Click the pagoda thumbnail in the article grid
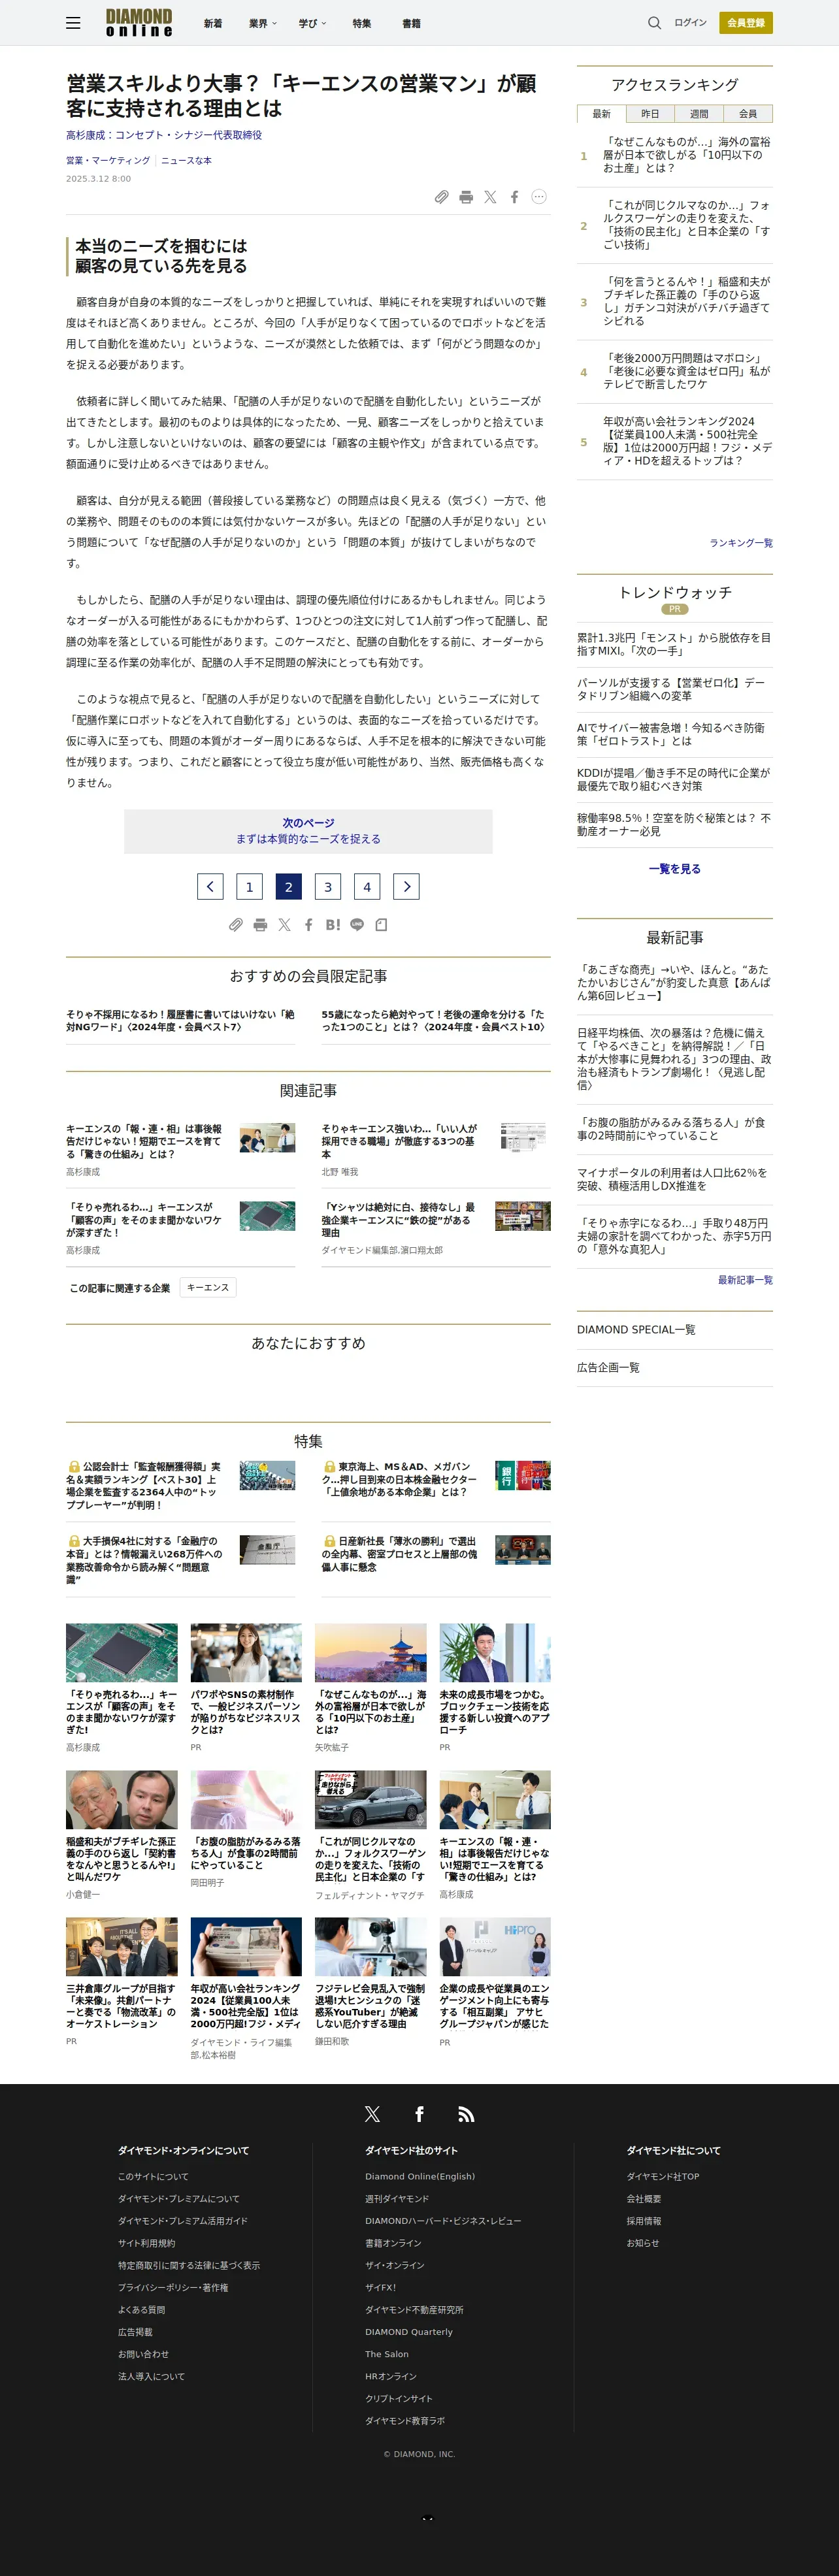839x2576 pixels. point(370,1653)
